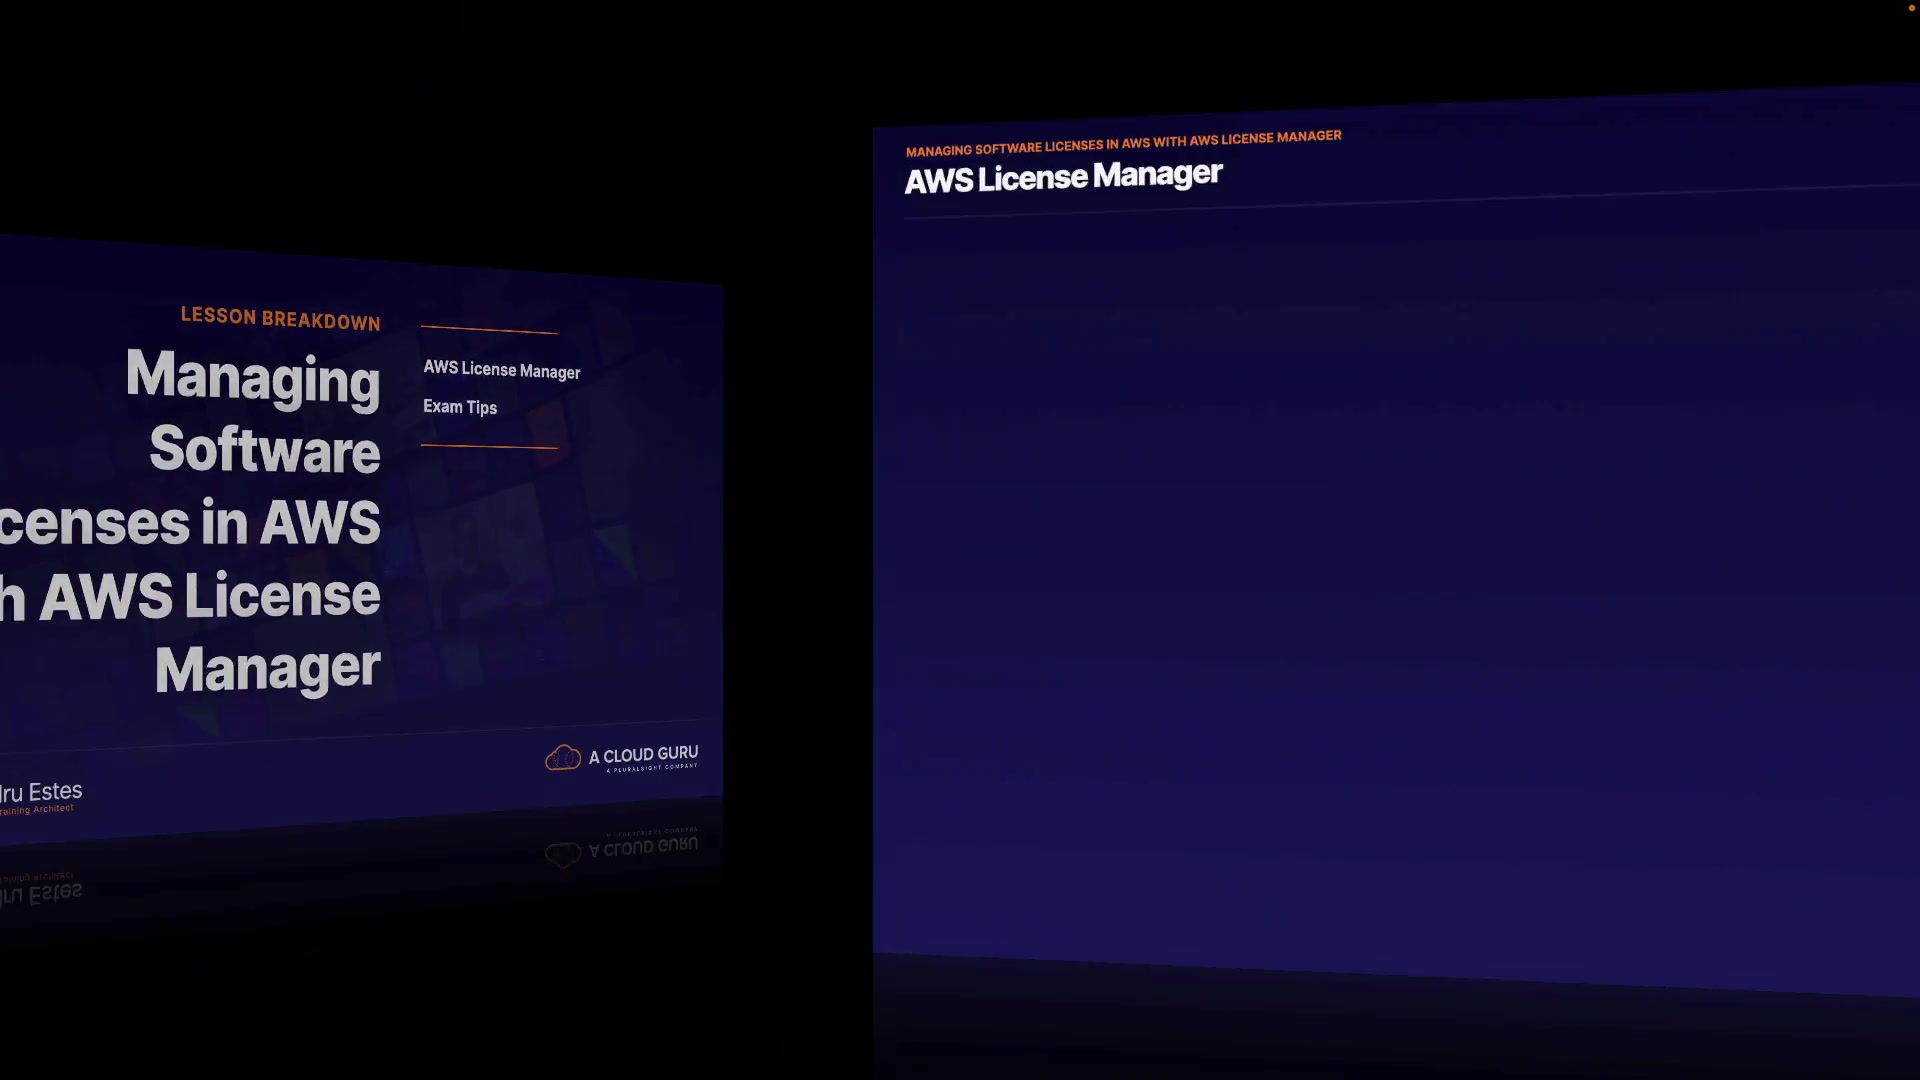Viewport: 1920px width, 1080px height.
Task: Click the orange 'MANAGING SOFTWARE LICENSES IN AWS' breadcrumb
Action: 1123,143
